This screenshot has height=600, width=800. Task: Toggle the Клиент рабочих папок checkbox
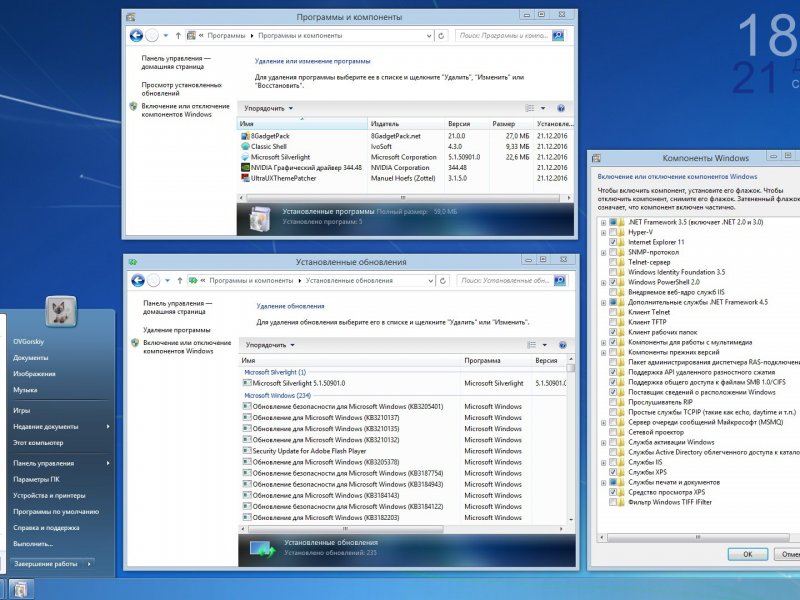(613, 332)
